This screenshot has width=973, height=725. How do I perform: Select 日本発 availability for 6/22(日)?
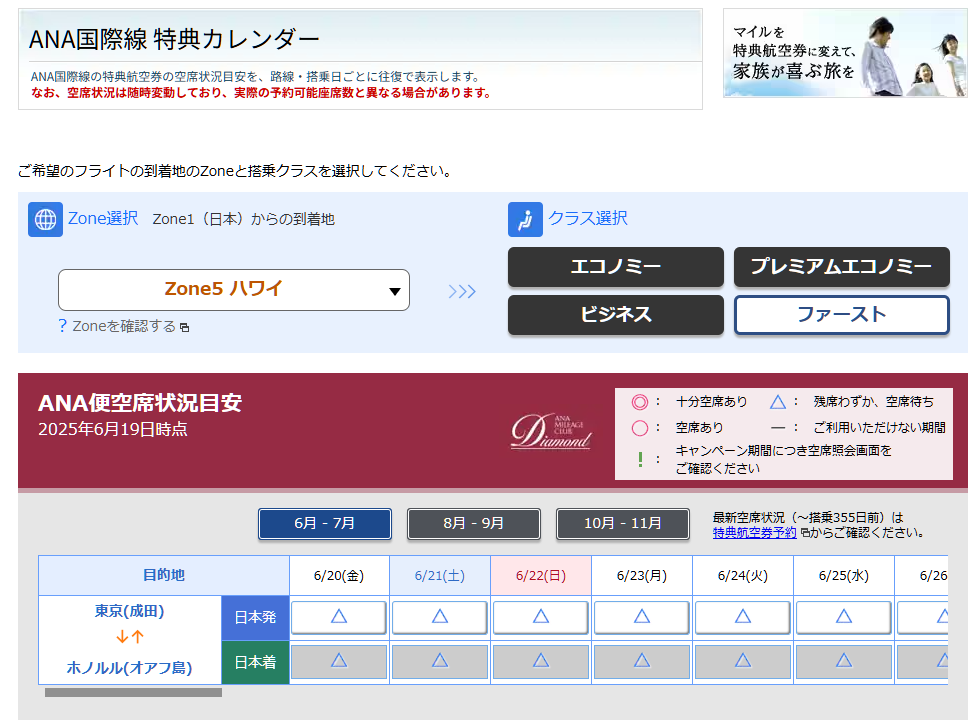[541, 617]
